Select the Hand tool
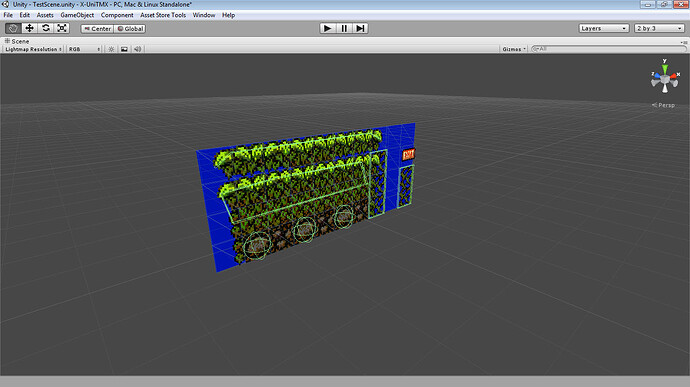Viewport: 690px width, 387px height. click(x=13, y=28)
